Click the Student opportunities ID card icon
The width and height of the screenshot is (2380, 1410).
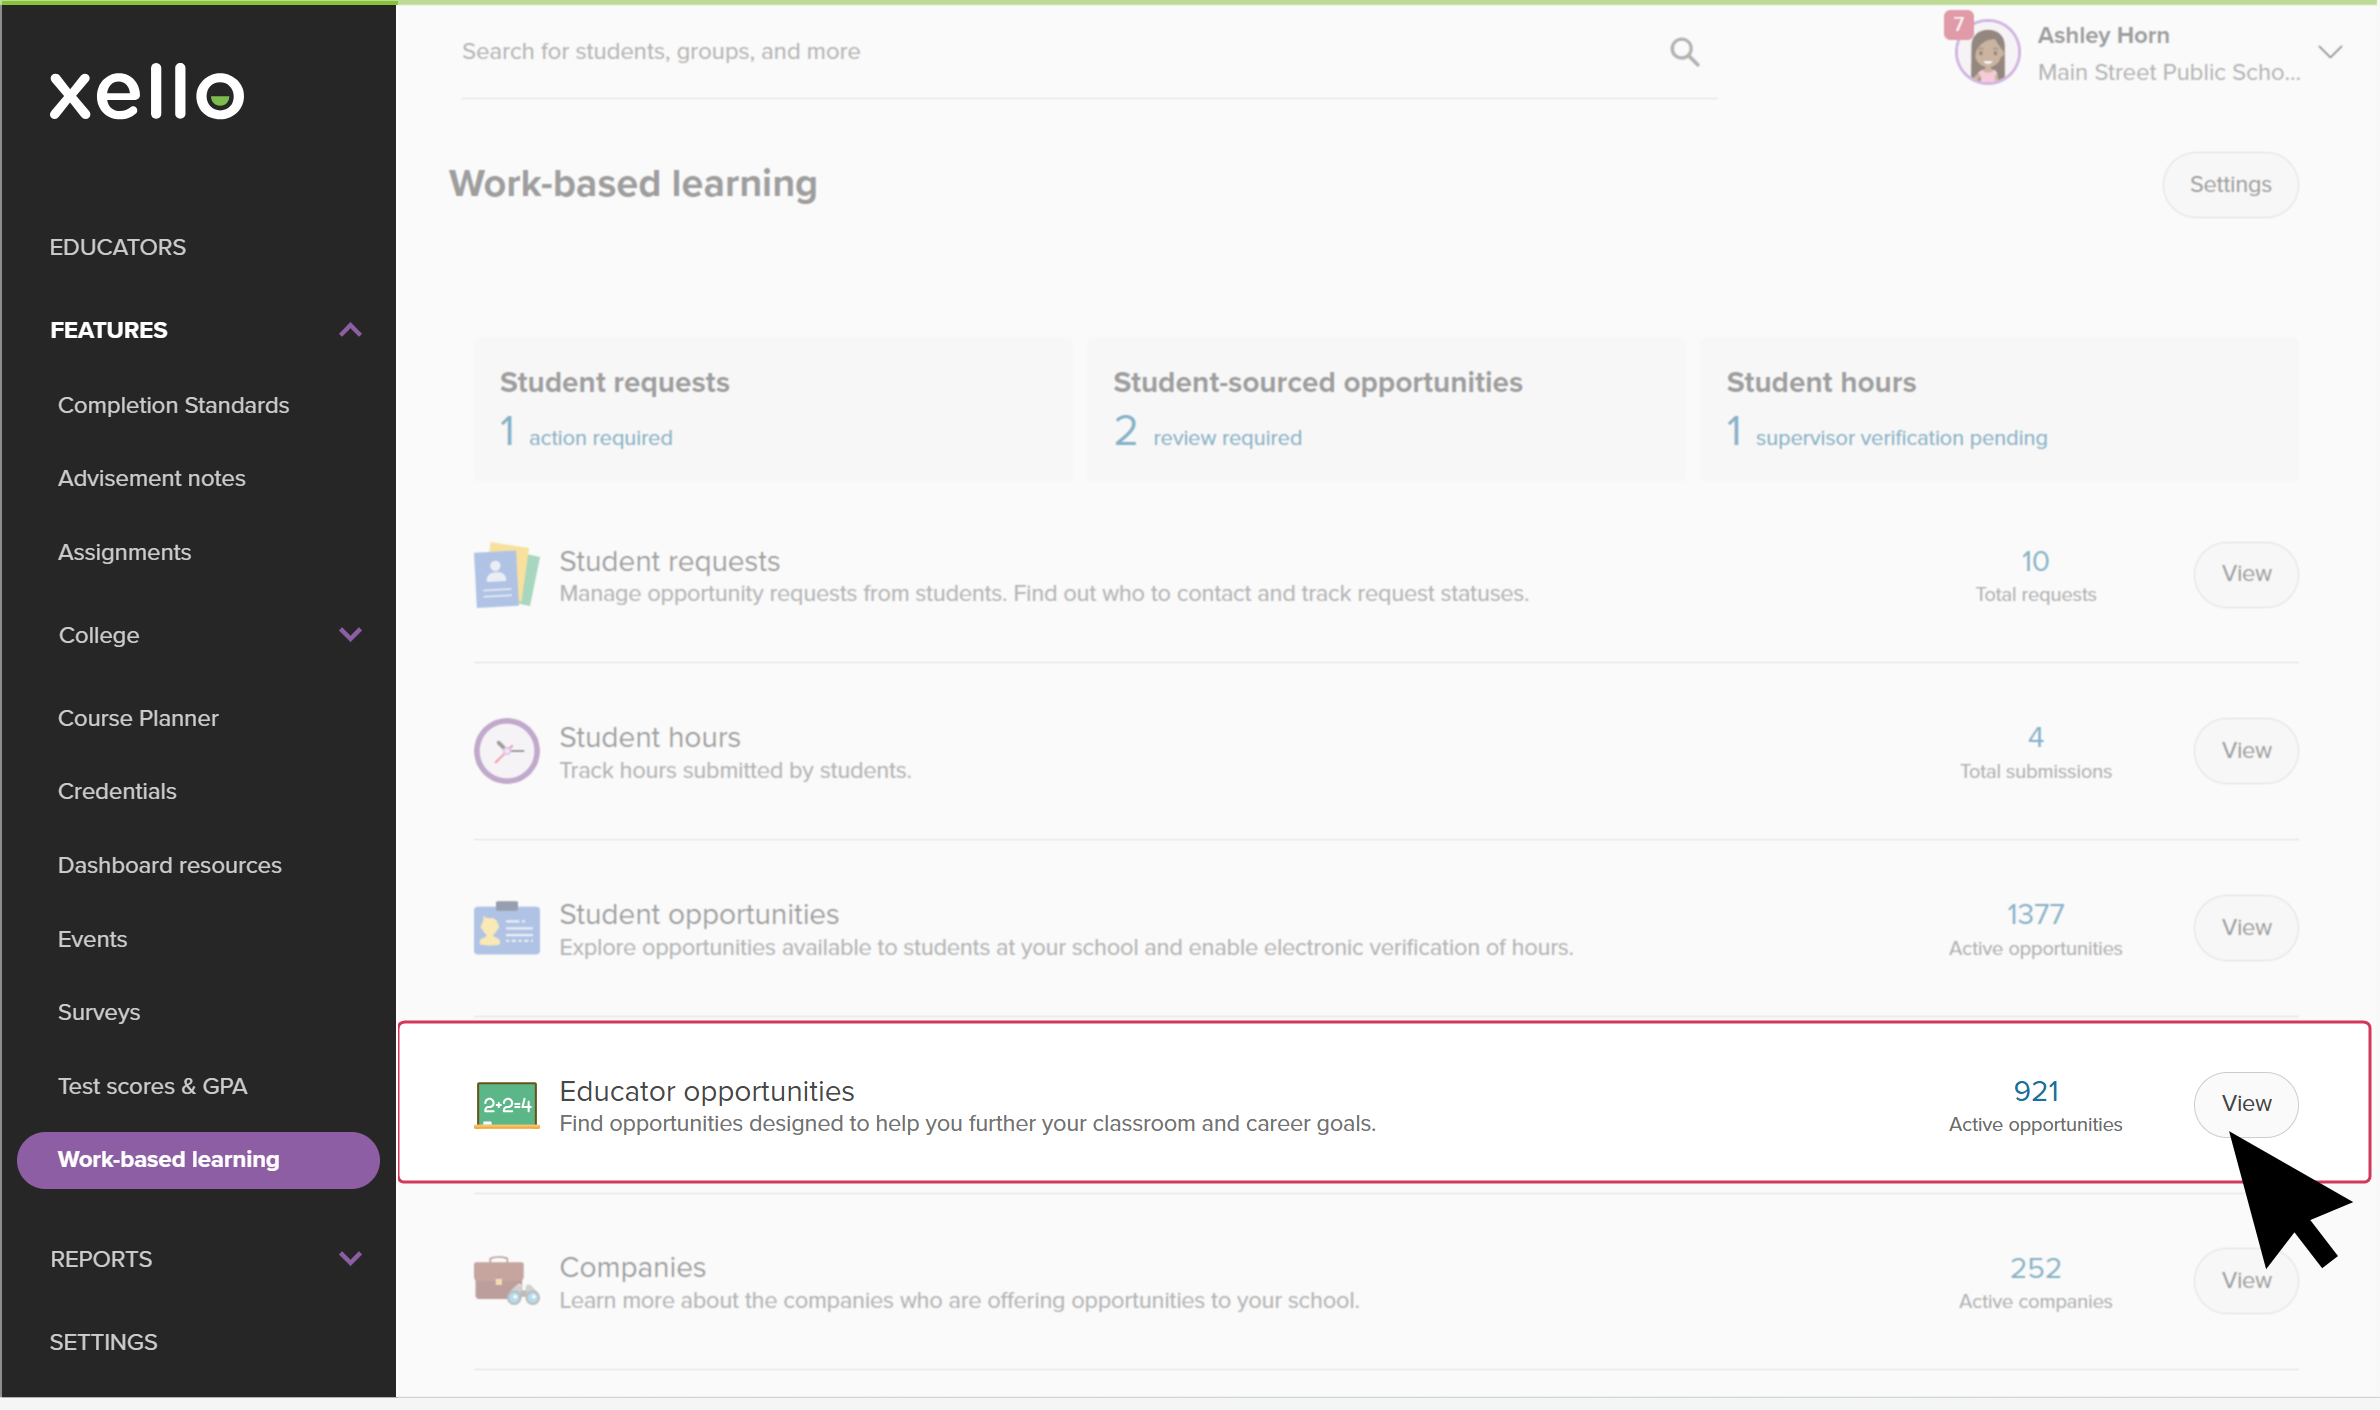[506, 928]
